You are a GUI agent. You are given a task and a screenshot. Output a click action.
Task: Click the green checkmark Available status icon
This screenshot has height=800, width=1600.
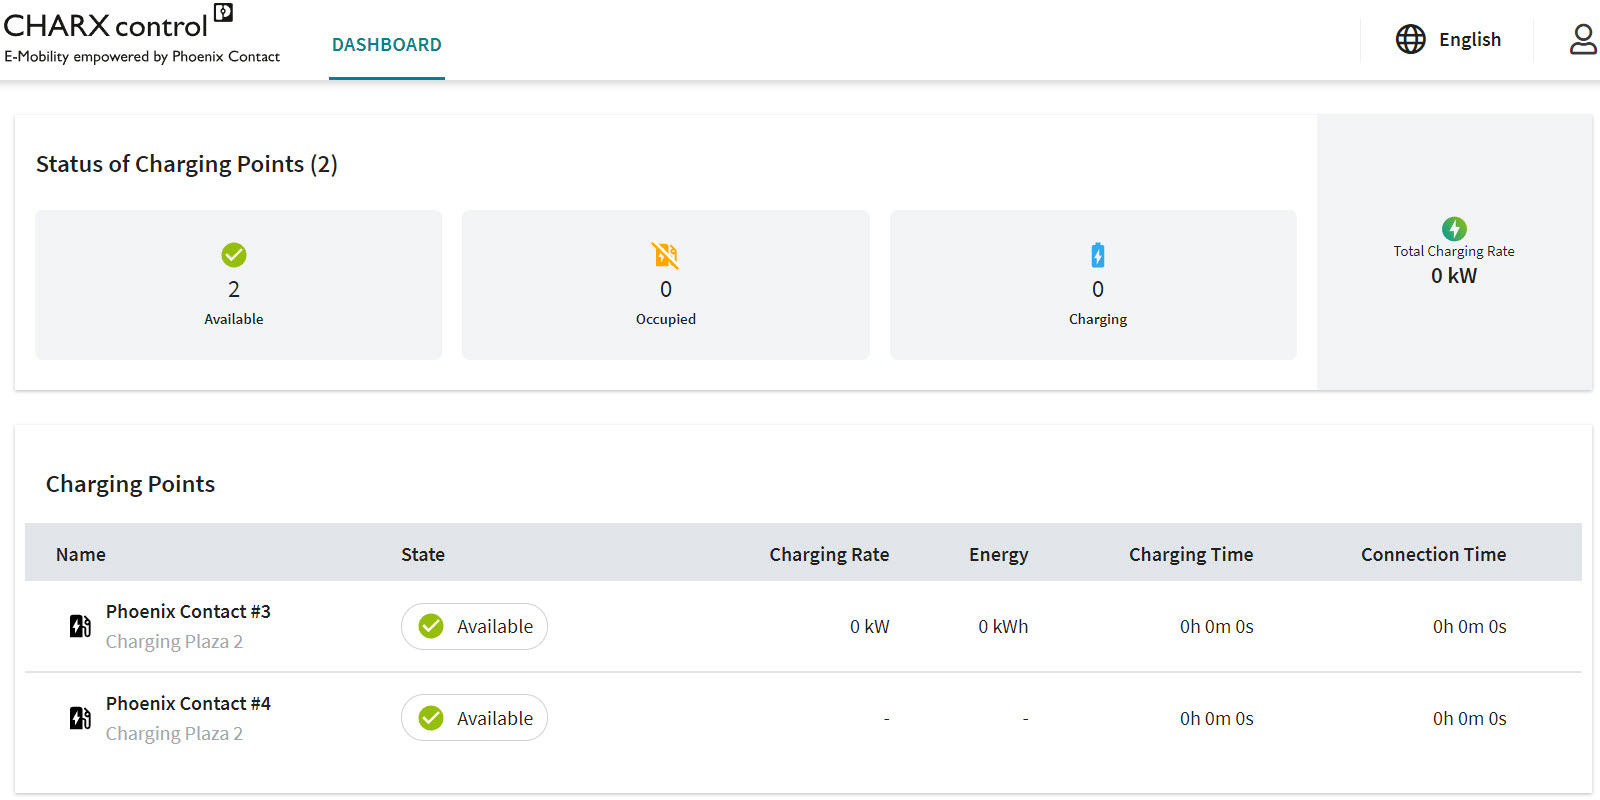coord(234,255)
